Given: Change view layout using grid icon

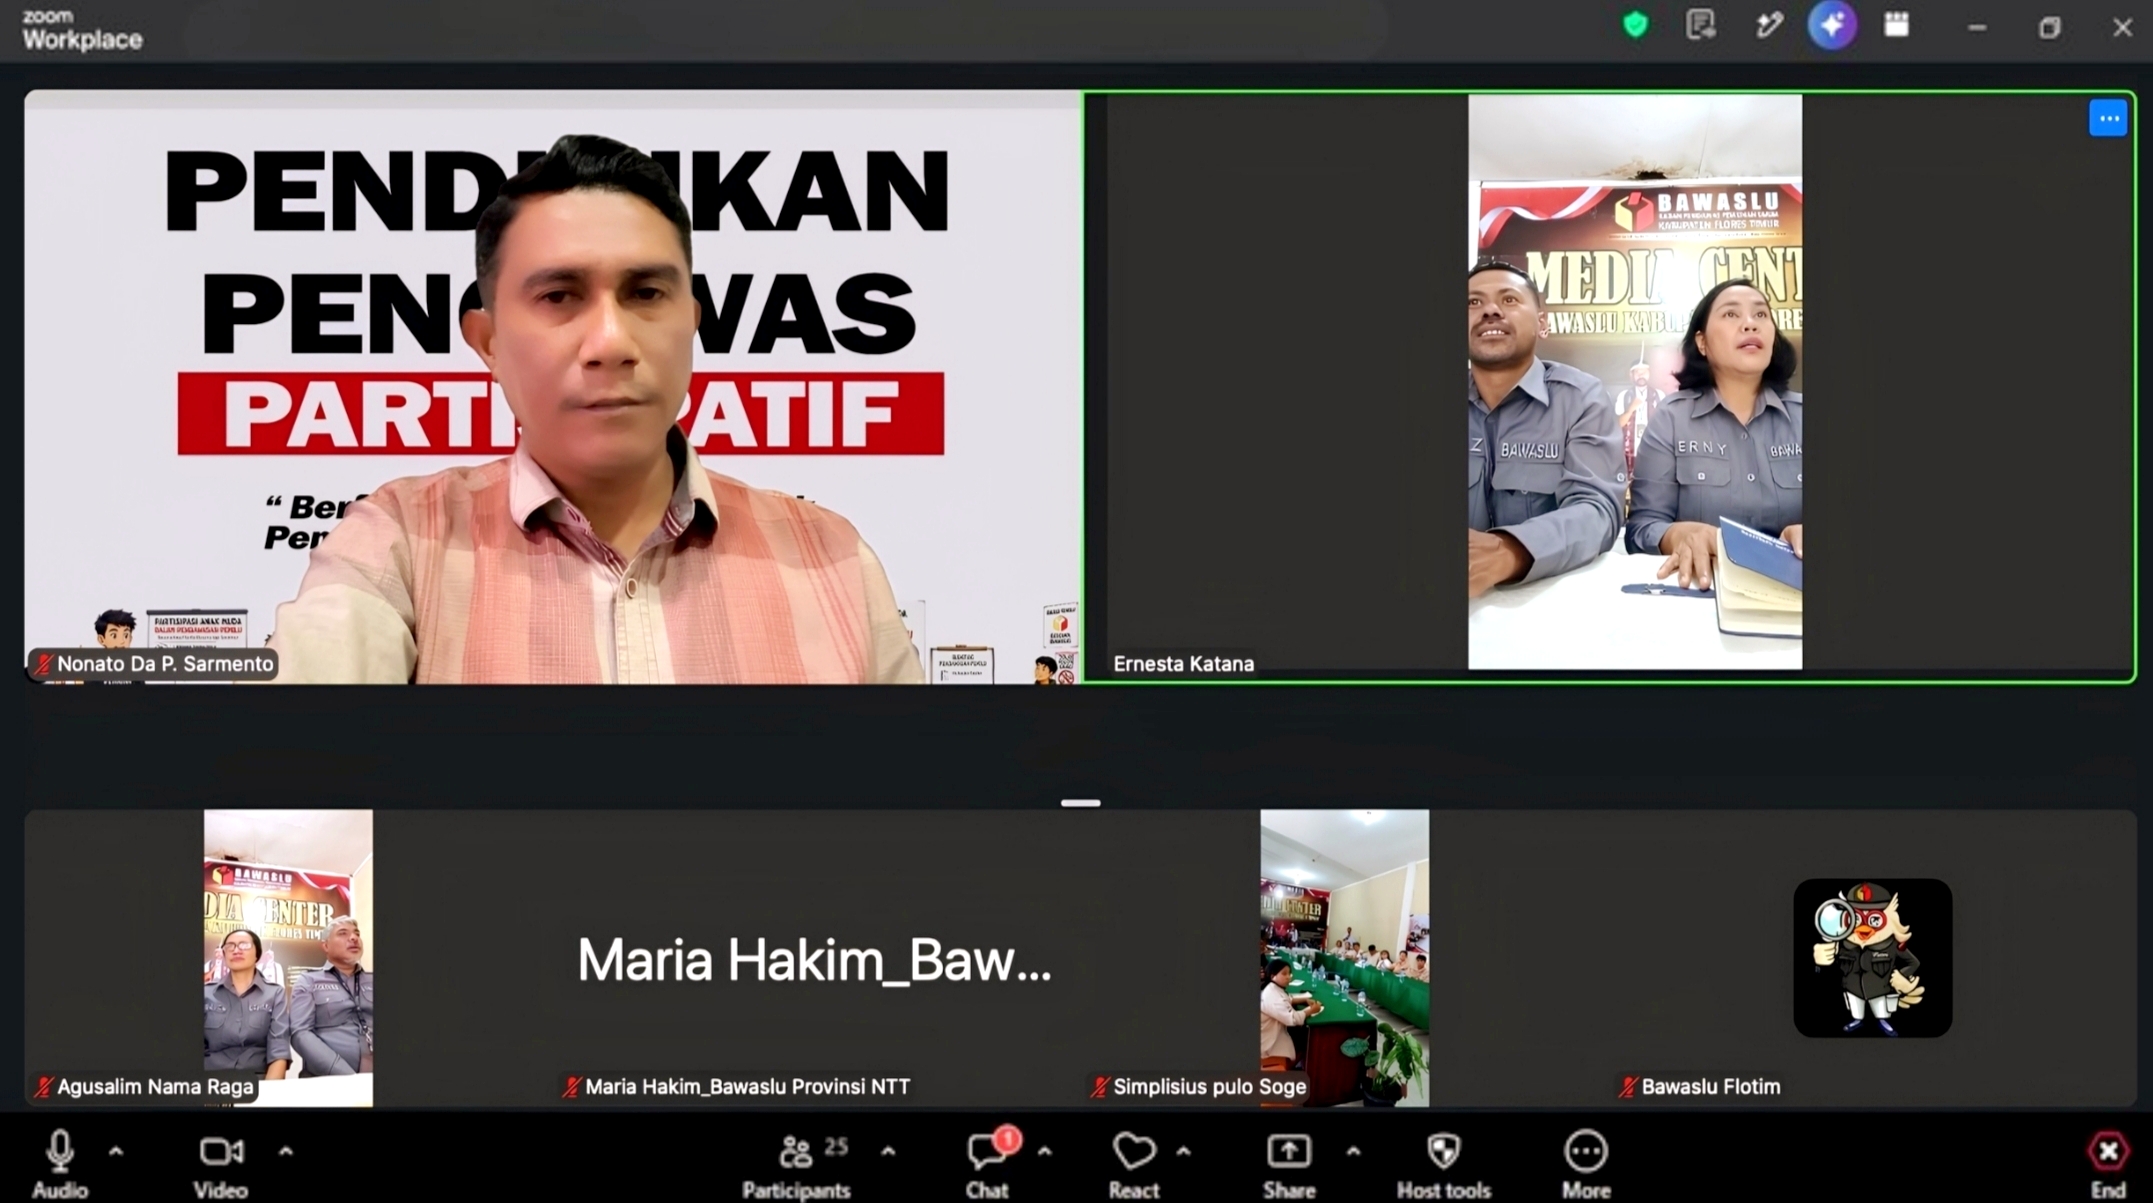Looking at the screenshot, I should [x=1896, y=25].
